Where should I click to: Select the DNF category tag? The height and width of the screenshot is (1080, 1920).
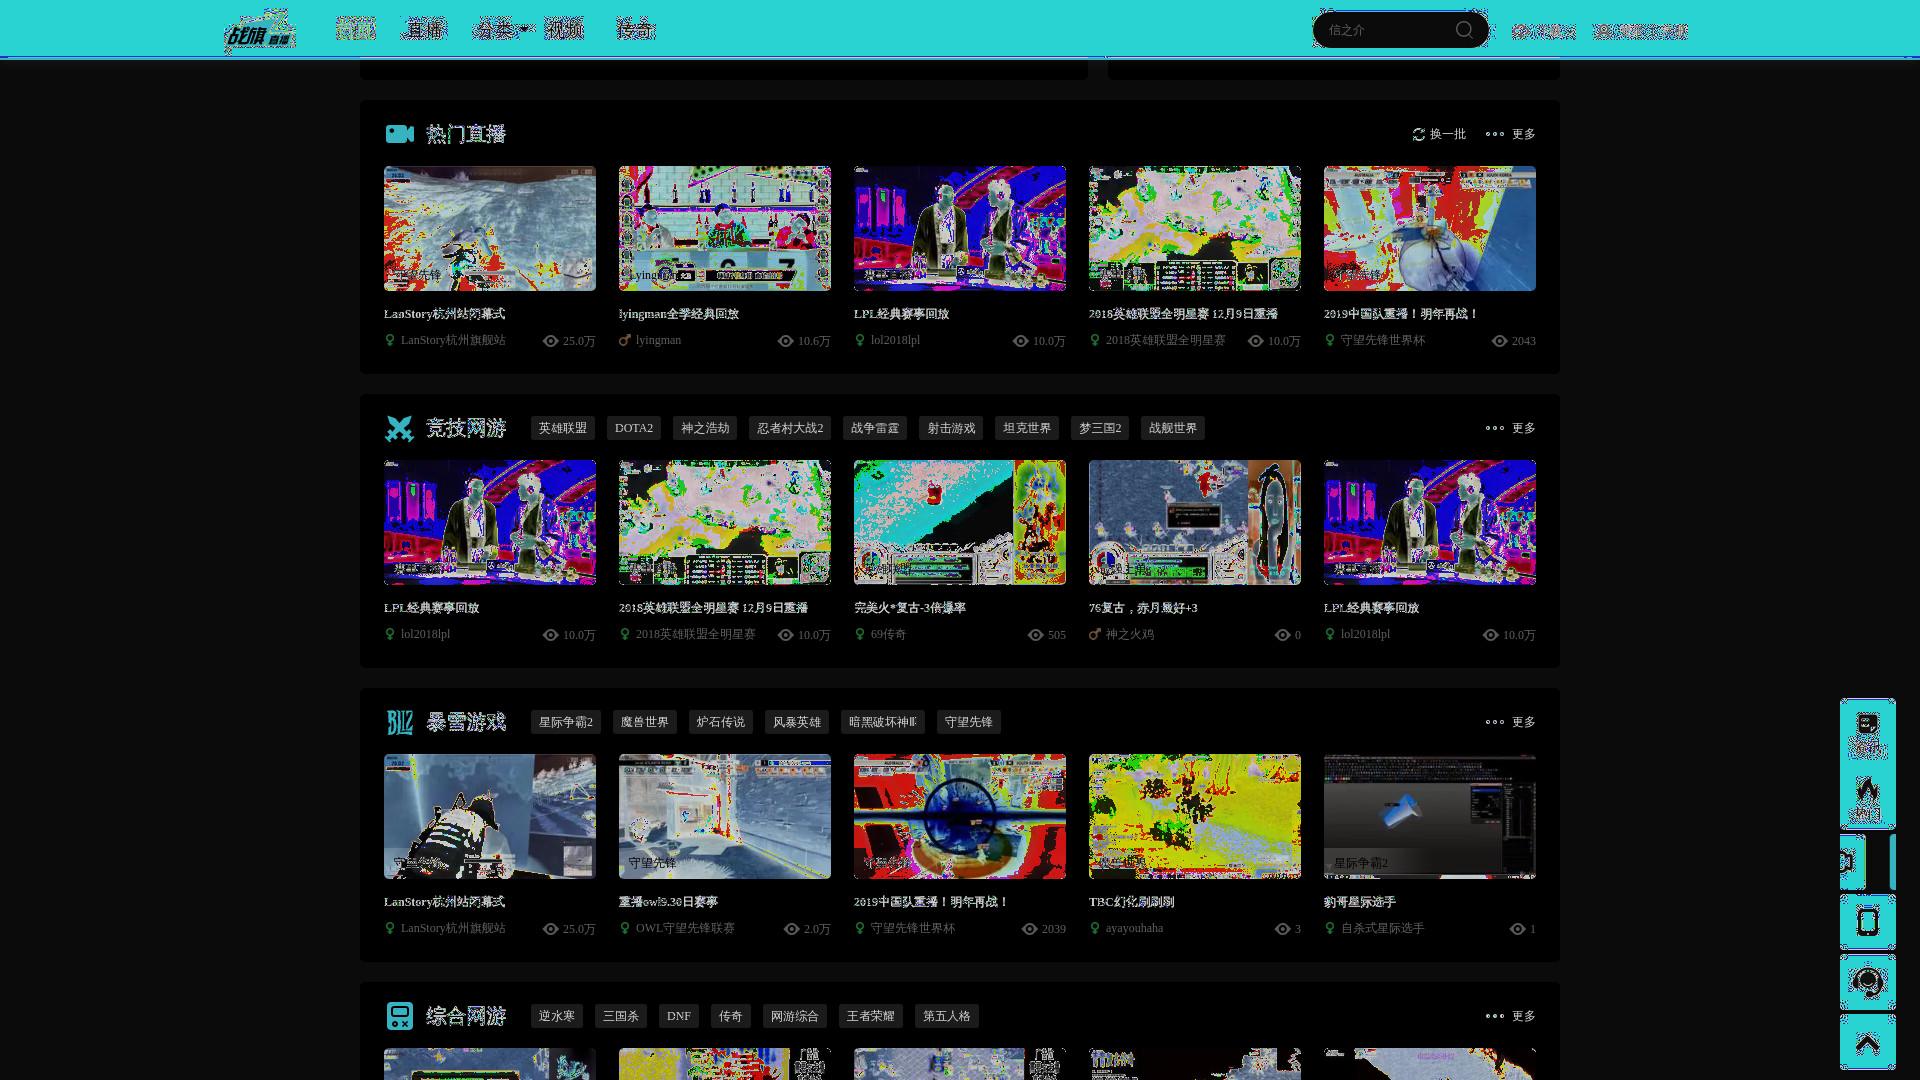[x=679, y=1016]
